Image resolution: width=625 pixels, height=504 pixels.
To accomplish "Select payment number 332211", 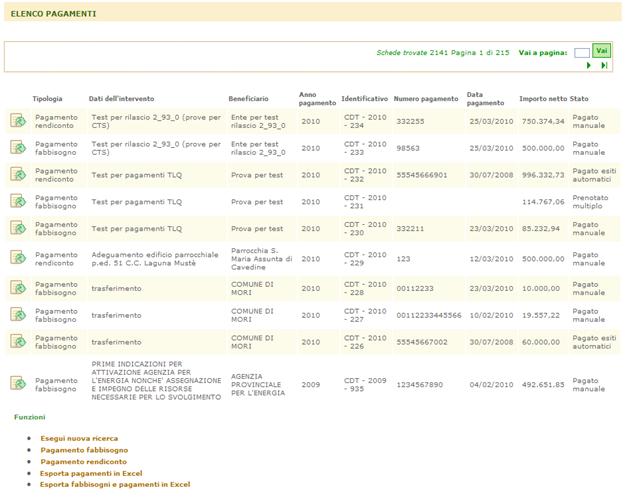I will 410,228.
